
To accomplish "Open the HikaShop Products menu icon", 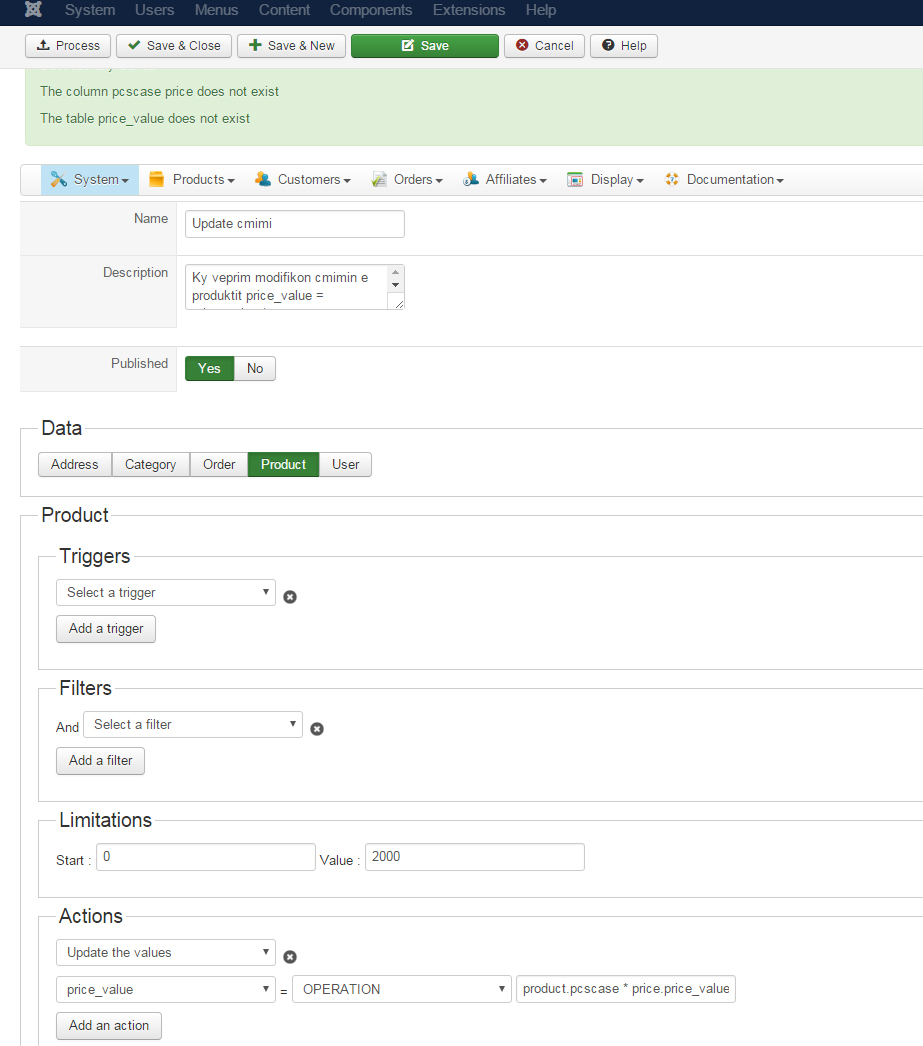I will coord(156,180).
